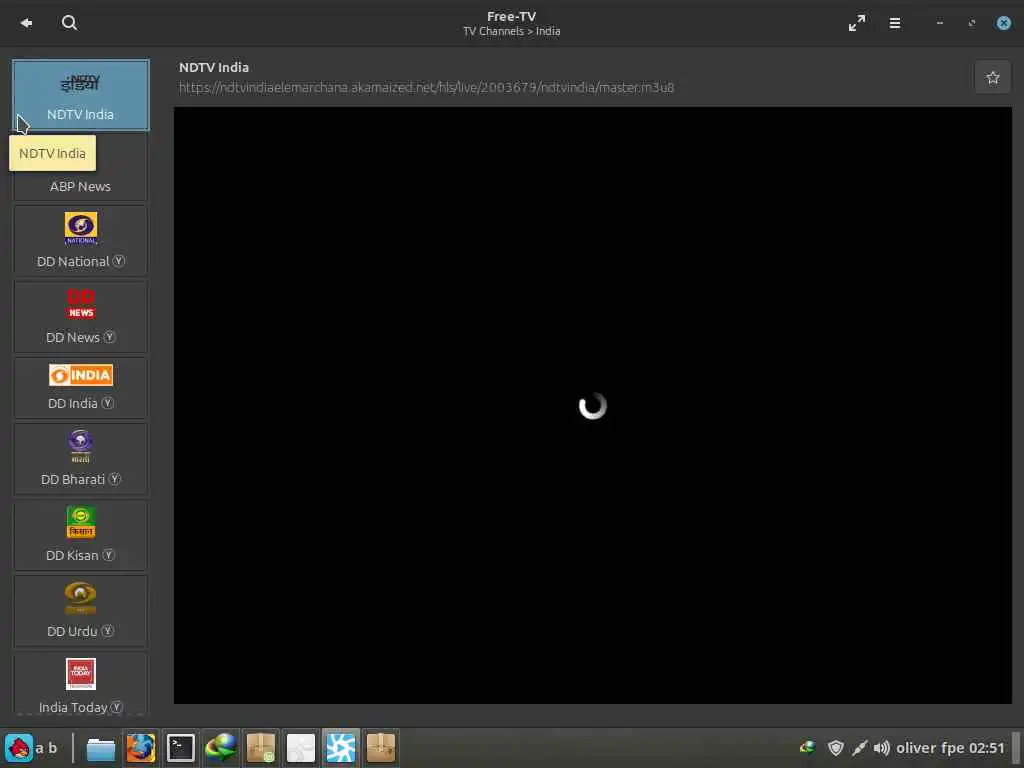Click the DD Kisan logo

click(x=81, y=522)
